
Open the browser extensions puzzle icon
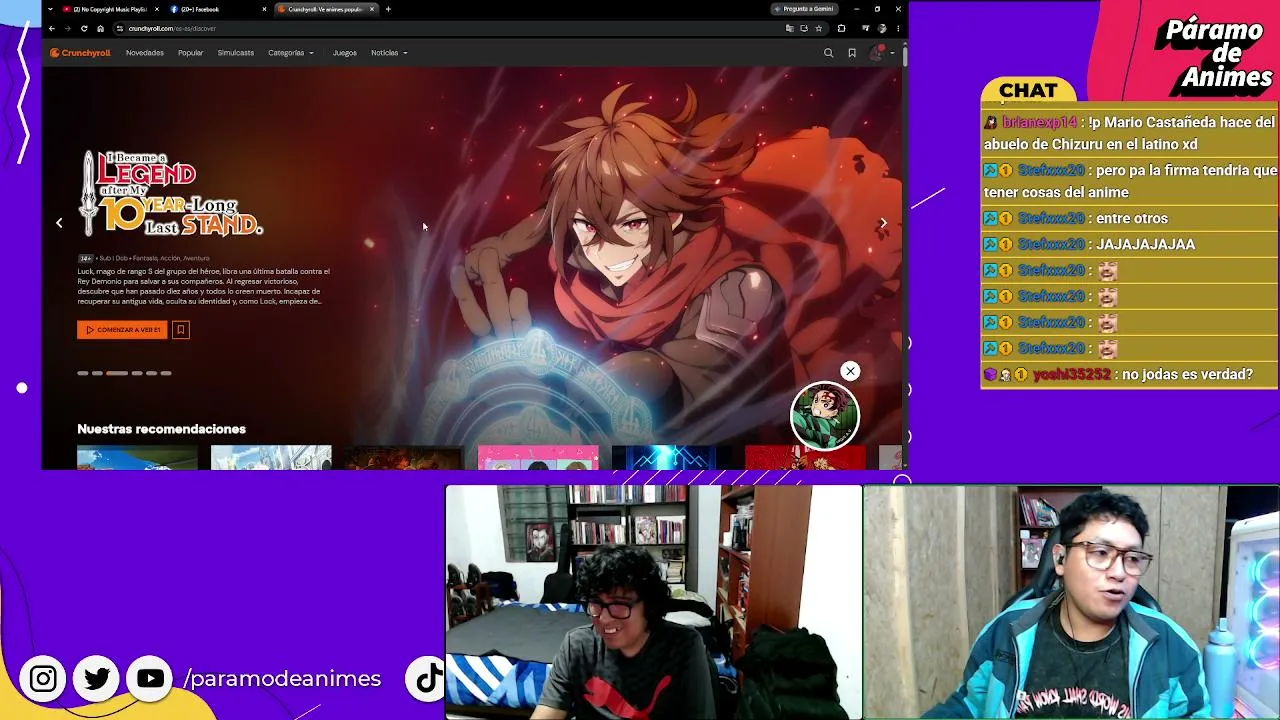pos(841,28)
